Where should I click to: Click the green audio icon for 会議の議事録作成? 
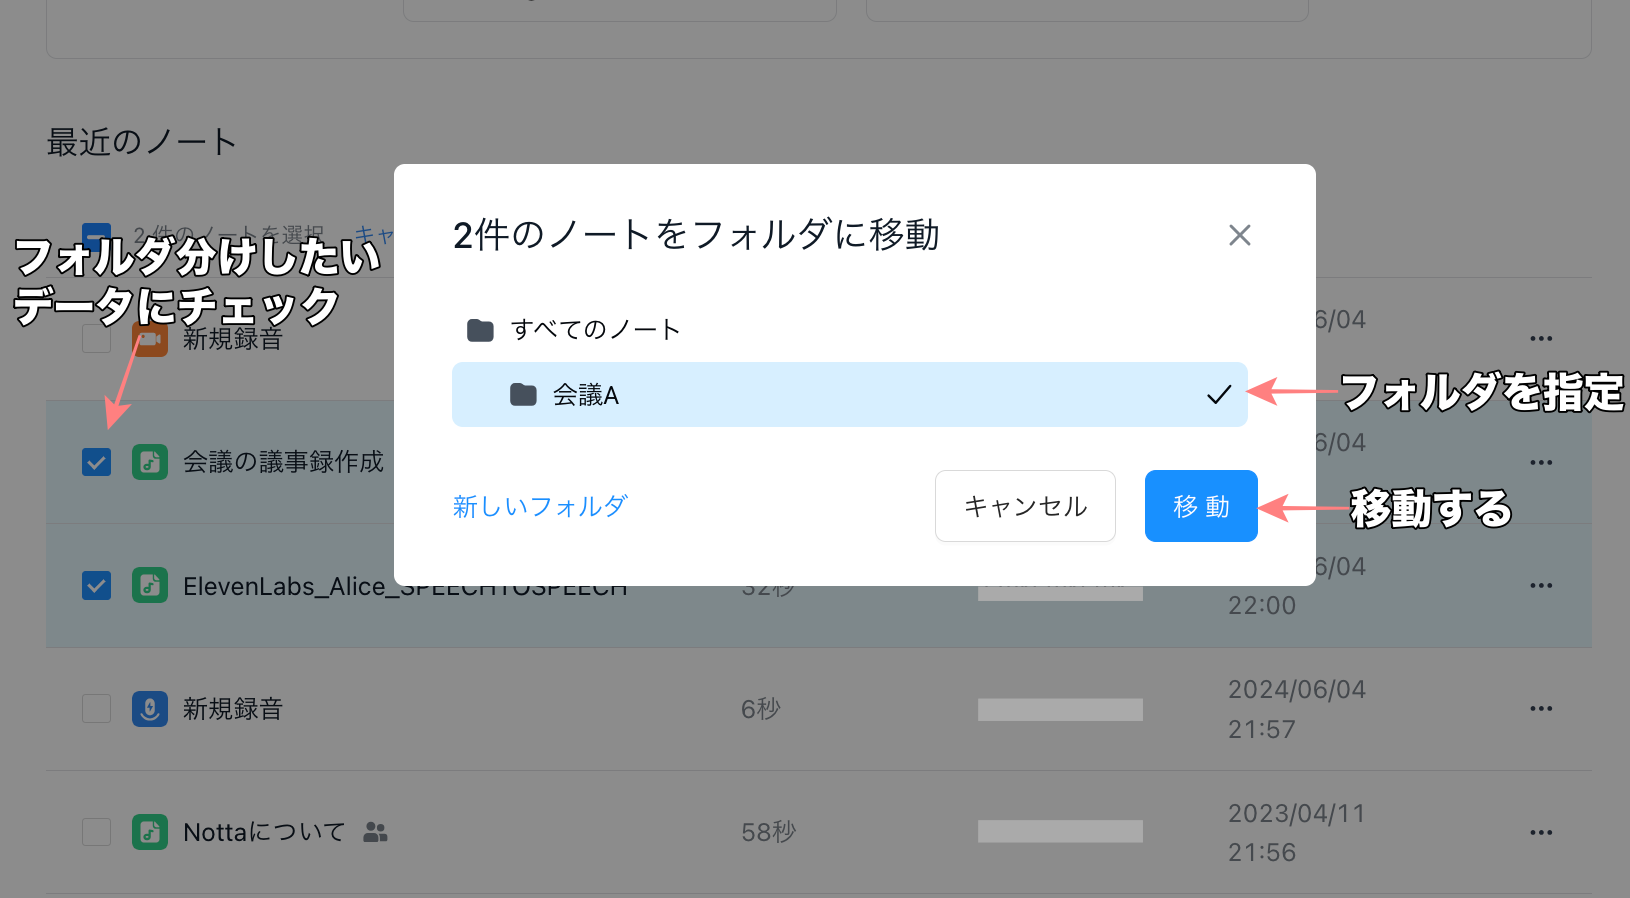[150, 462]
